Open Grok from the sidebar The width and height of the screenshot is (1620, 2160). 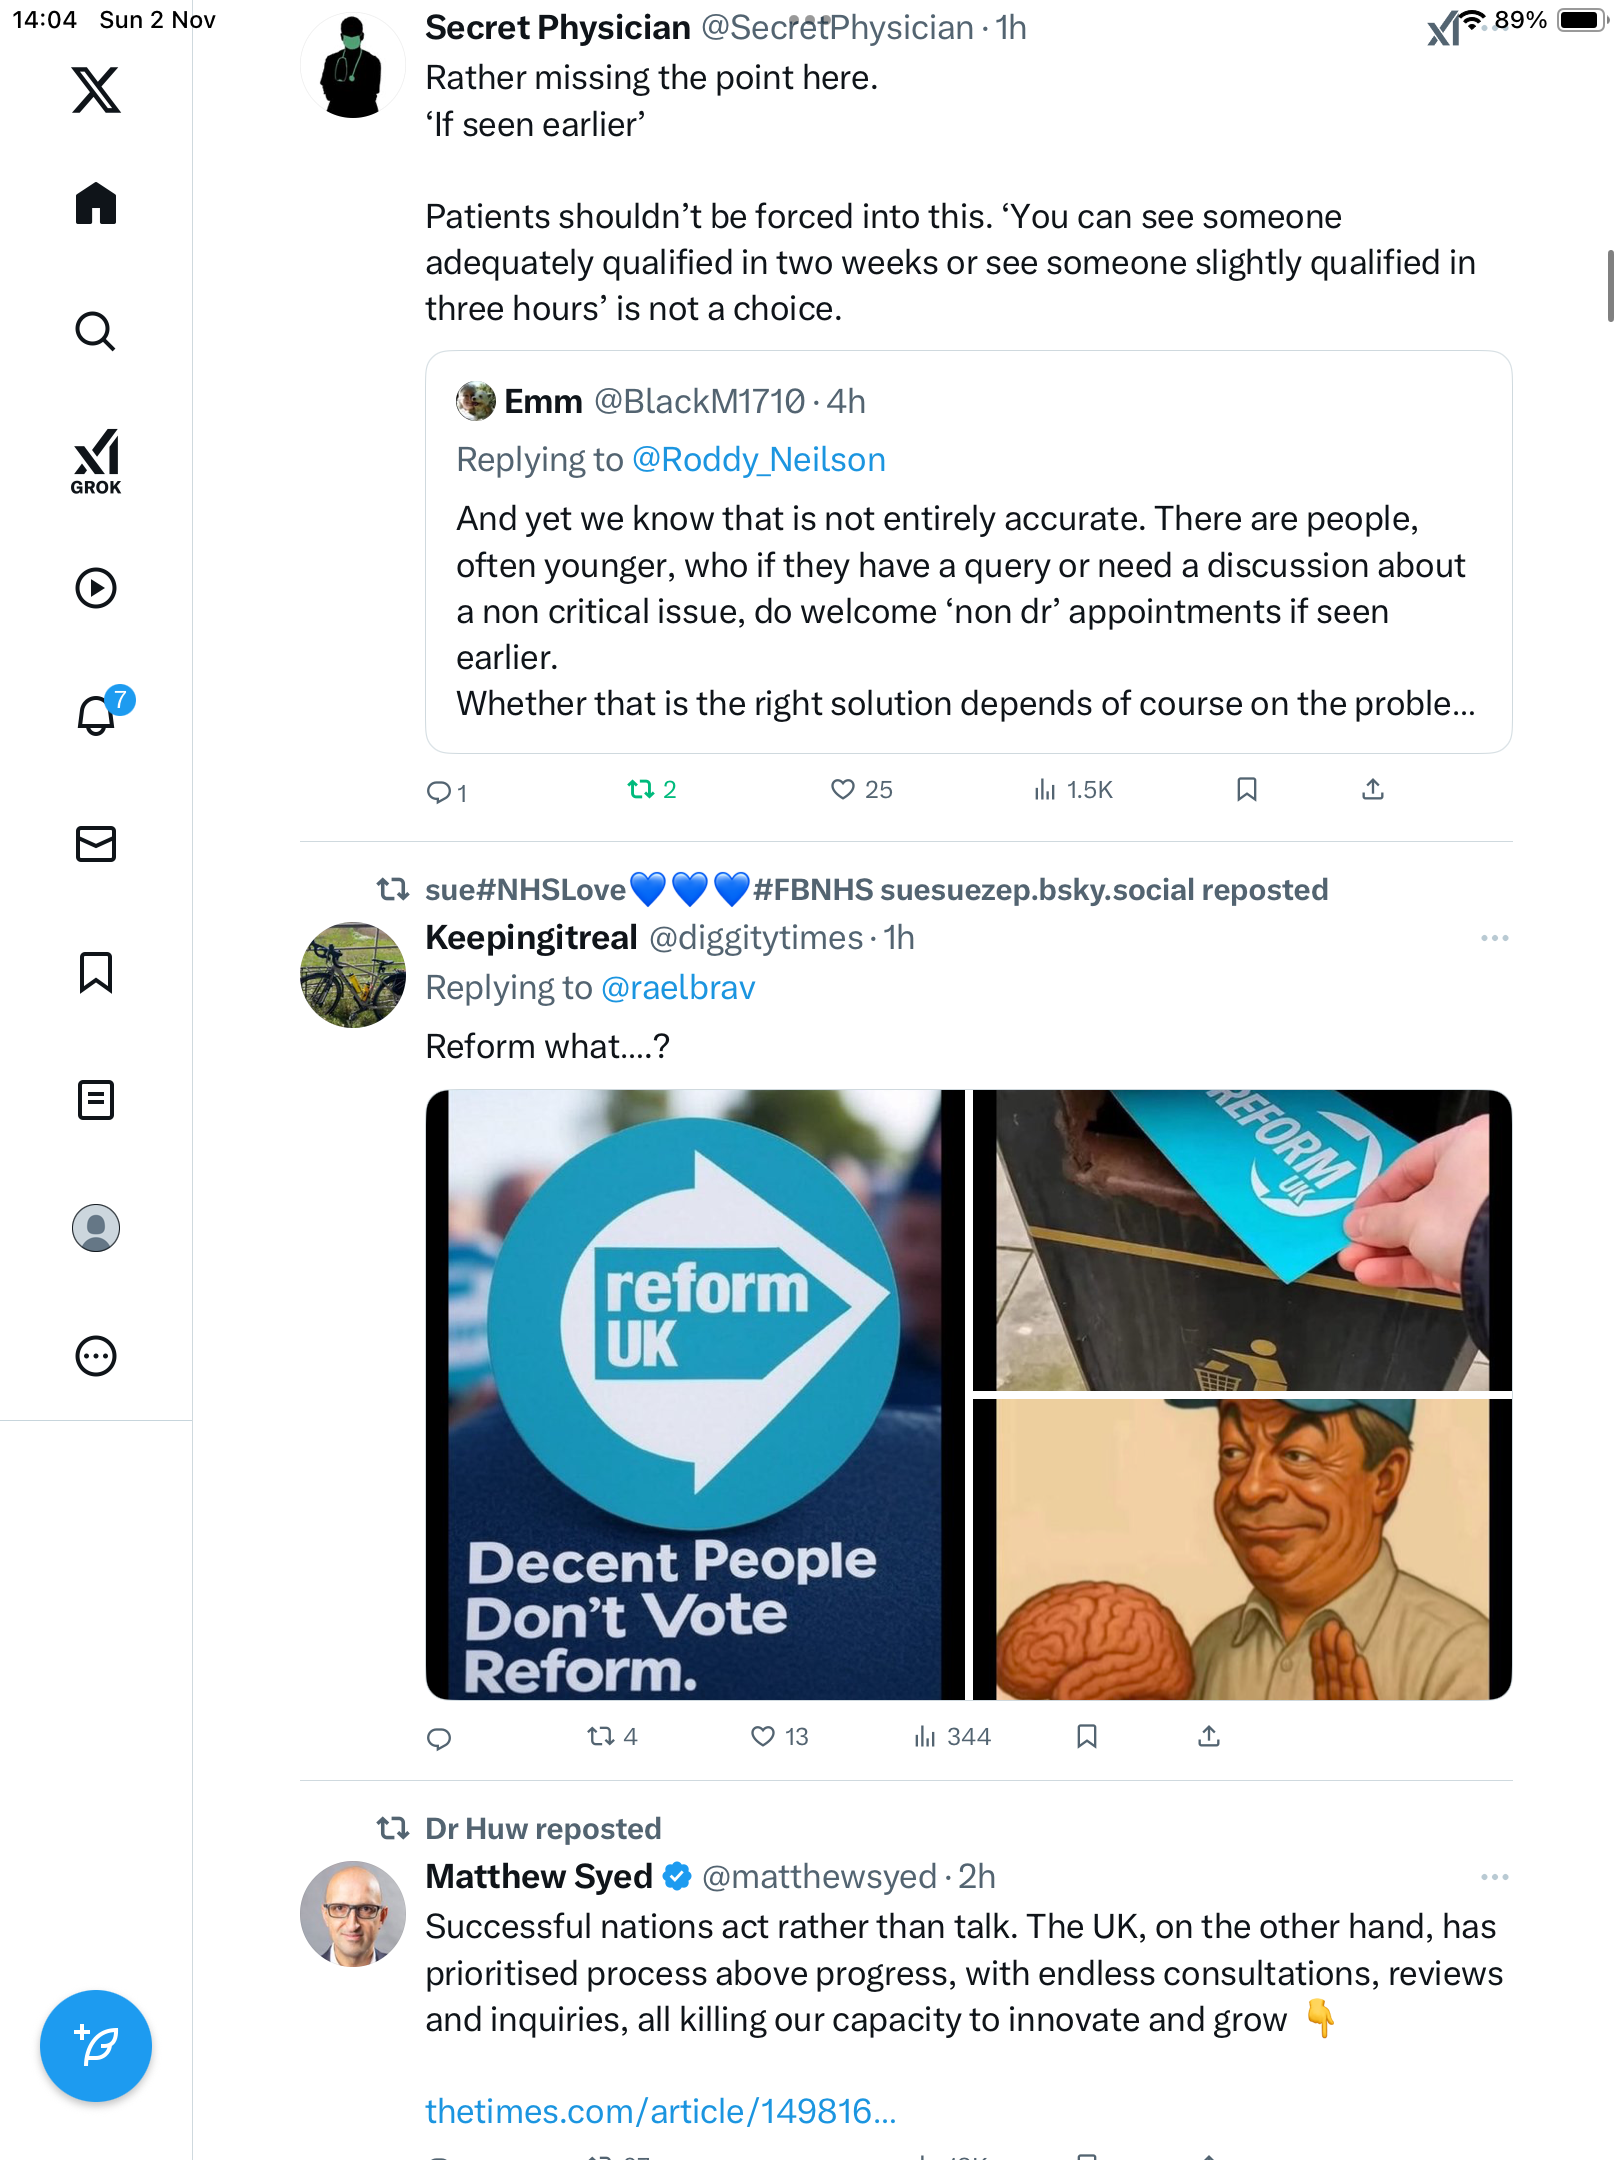pos(96,461)
